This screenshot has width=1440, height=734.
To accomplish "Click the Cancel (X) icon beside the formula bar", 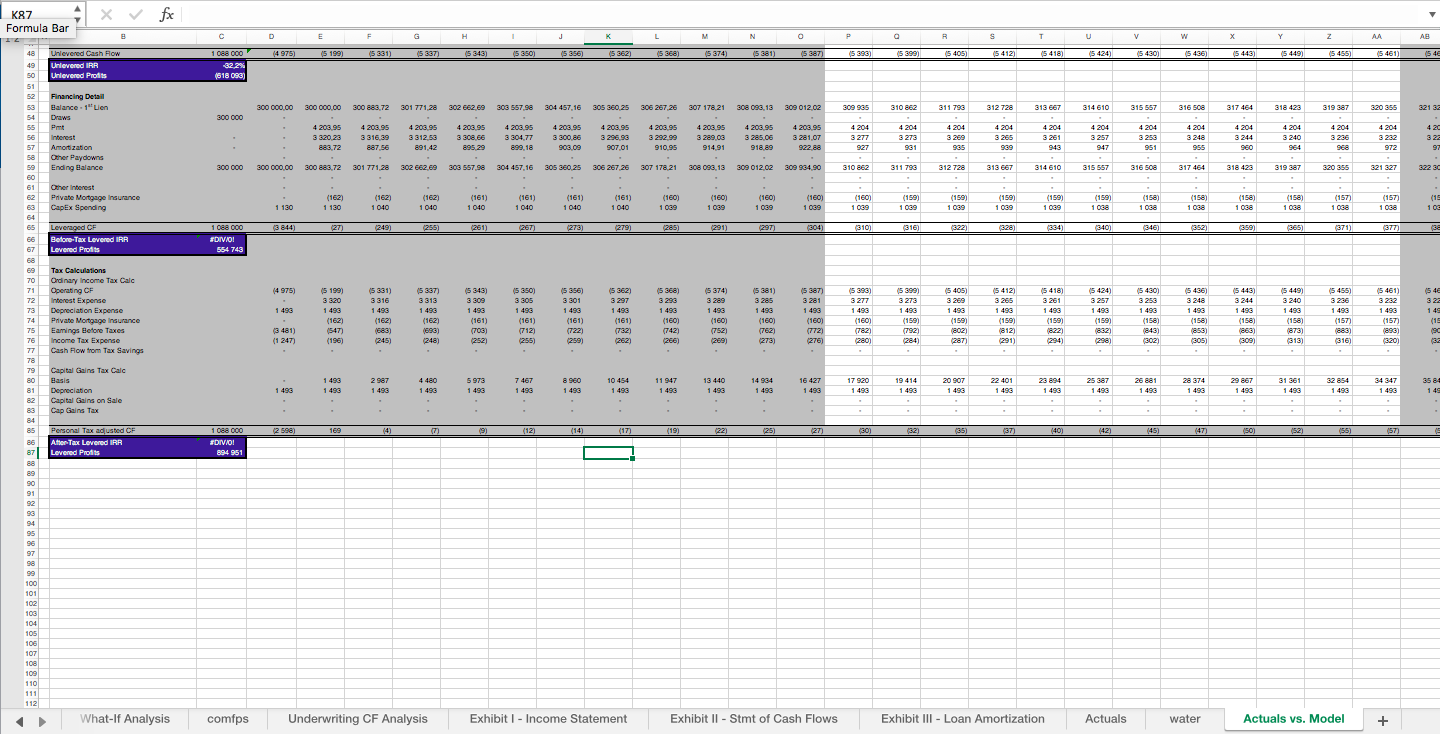I will (108, 13).
